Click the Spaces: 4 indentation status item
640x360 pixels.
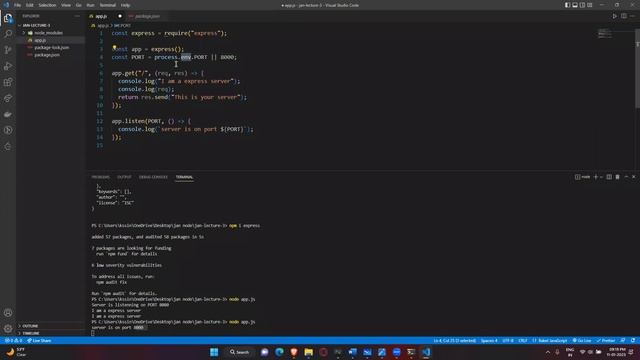tap(489, 340)
